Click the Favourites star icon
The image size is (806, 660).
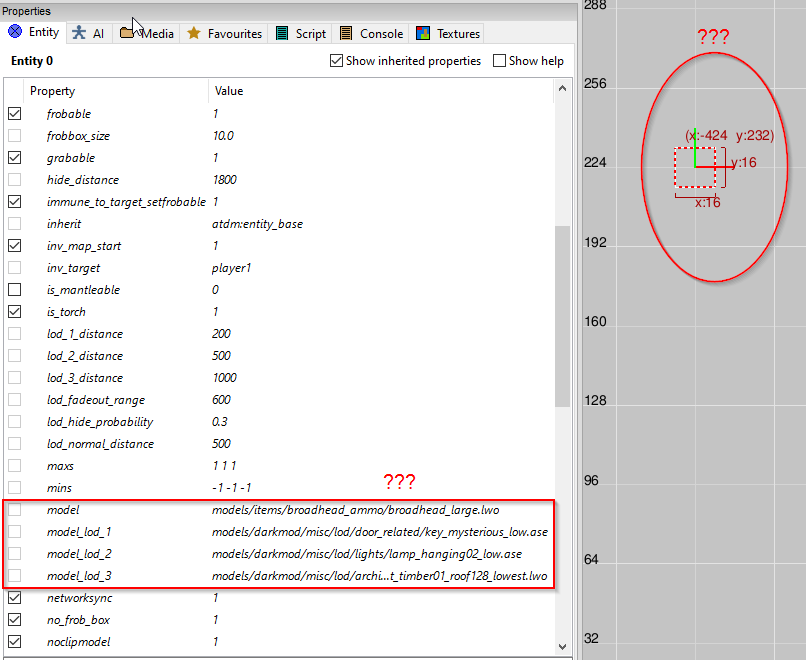point(194,33)
